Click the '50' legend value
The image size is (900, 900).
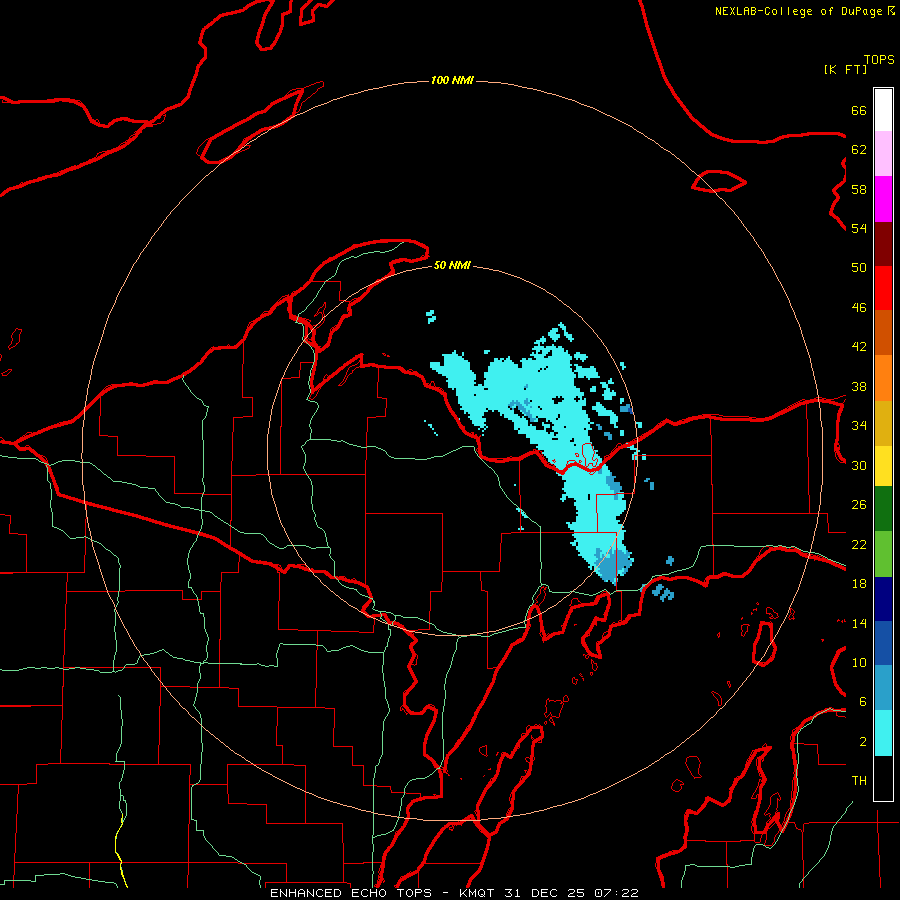[x=859, y=268]
